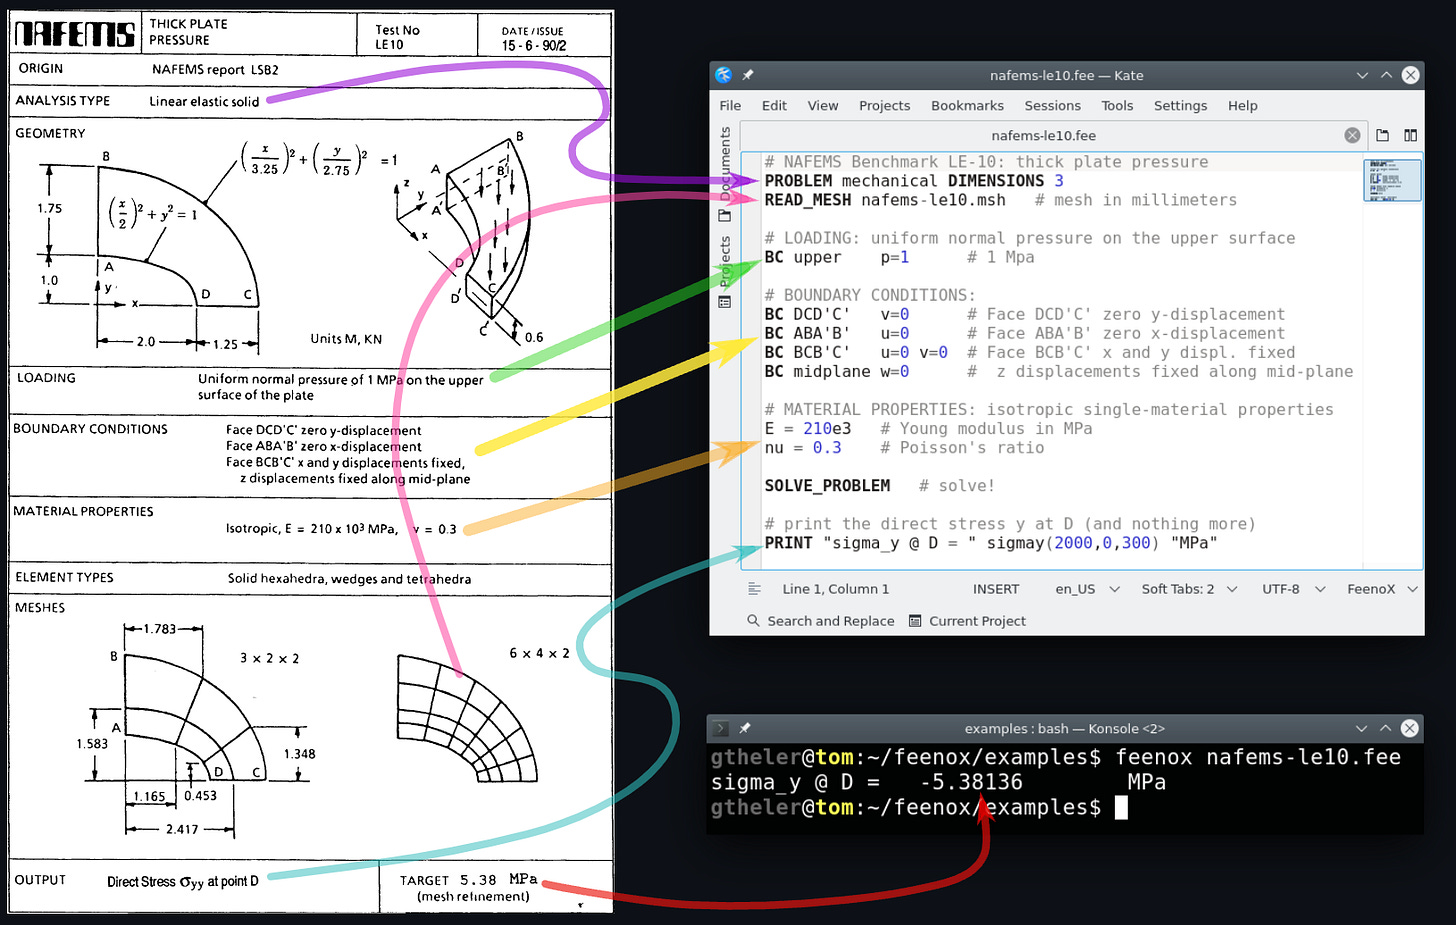Open the Settings menu in Kate

pos(1181,106)
